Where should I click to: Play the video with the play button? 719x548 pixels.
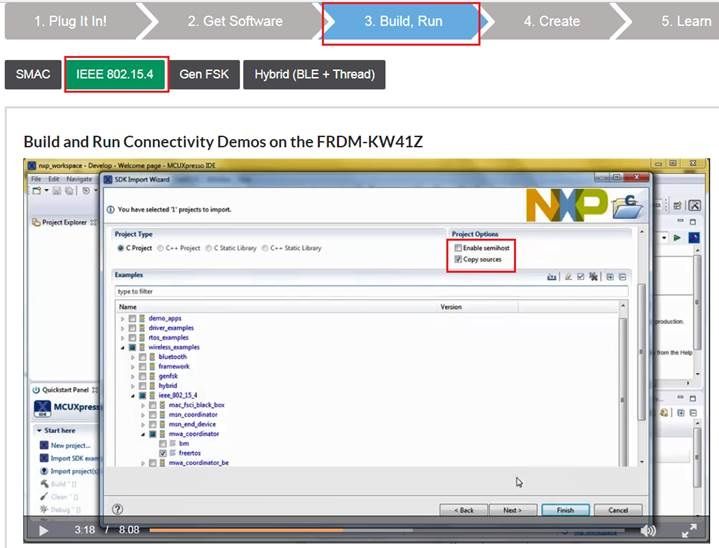point(44,531)
